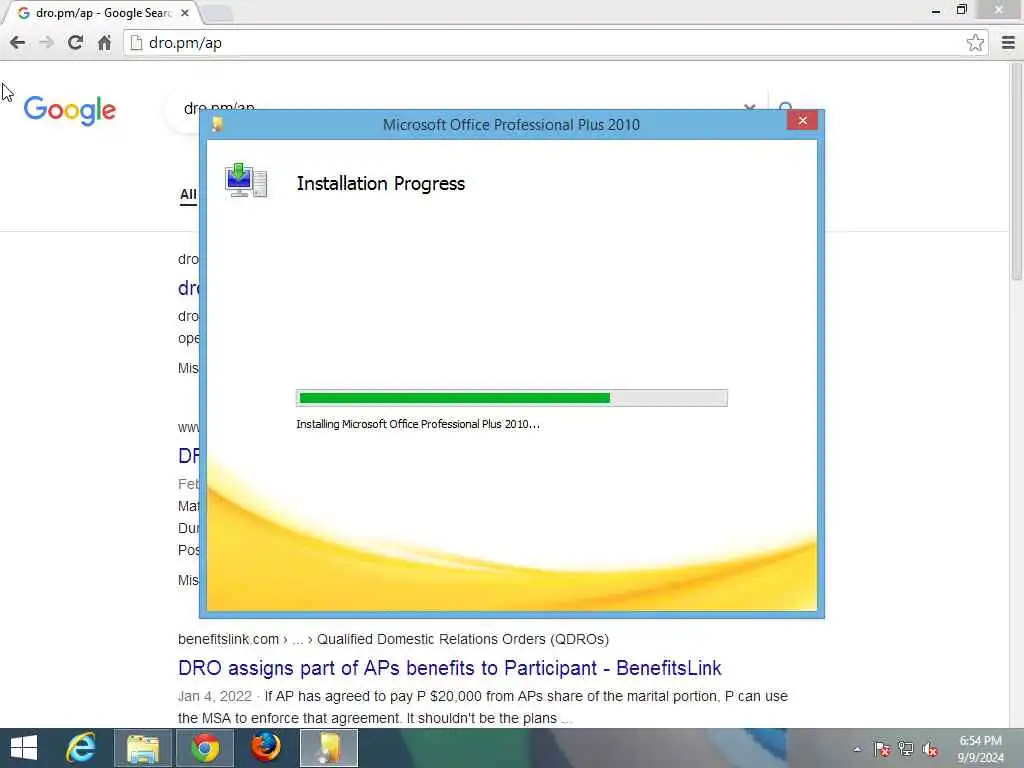The image size is (1024, 768).
Task: Click the benefitslink.com breadcrumb URL
Action: 393,639
